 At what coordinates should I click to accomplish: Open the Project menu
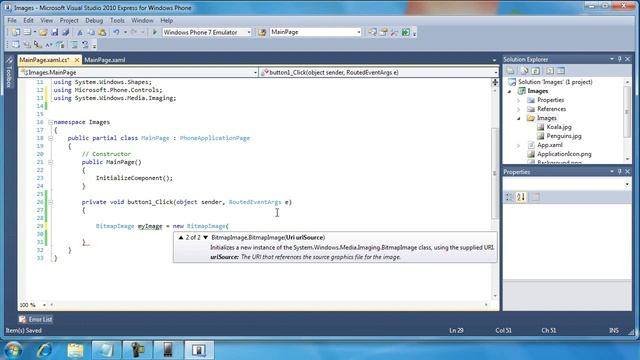click(69, 20)
